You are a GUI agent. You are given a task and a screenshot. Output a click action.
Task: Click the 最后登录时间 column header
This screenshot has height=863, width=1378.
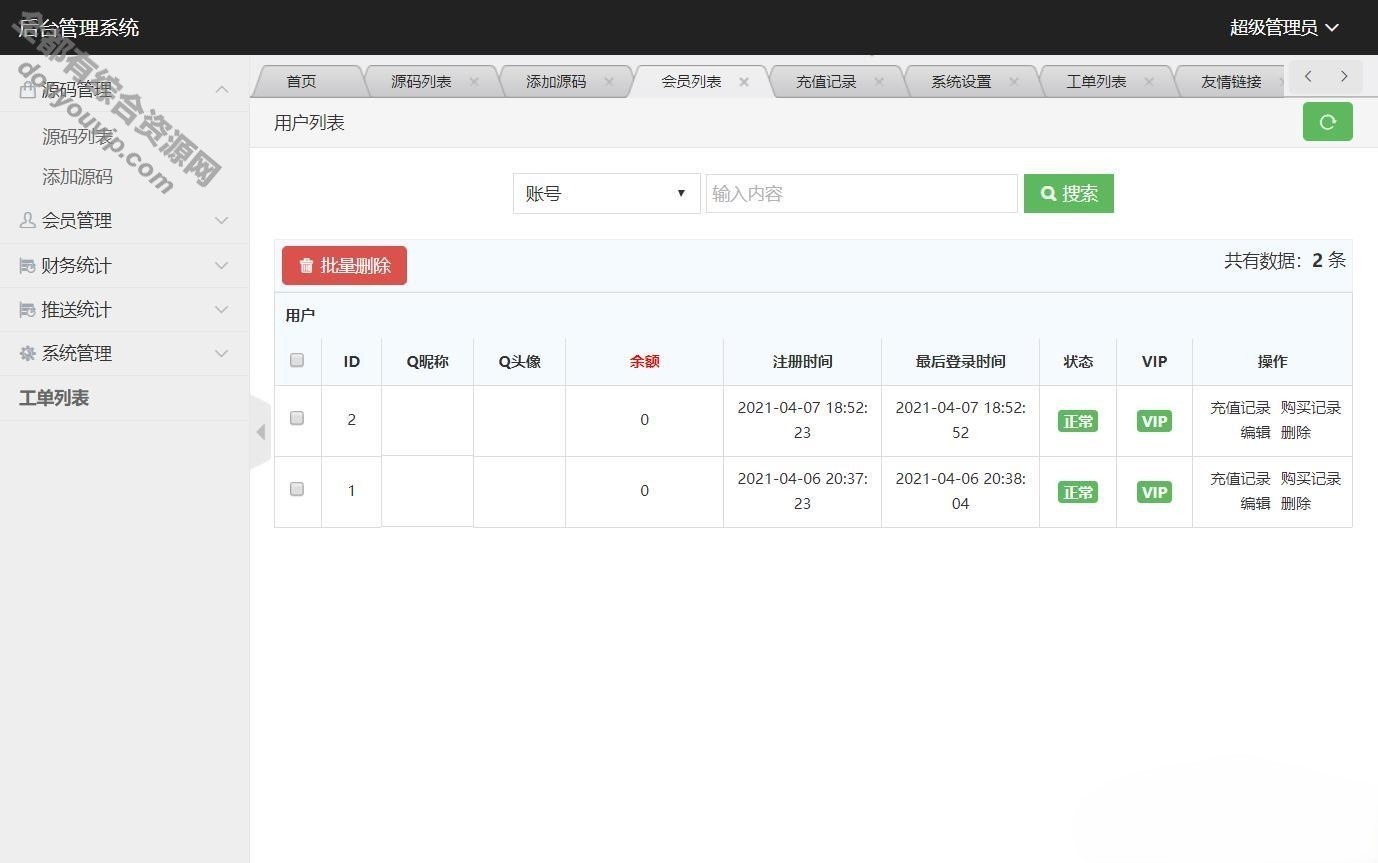click(x=960, y=361)
